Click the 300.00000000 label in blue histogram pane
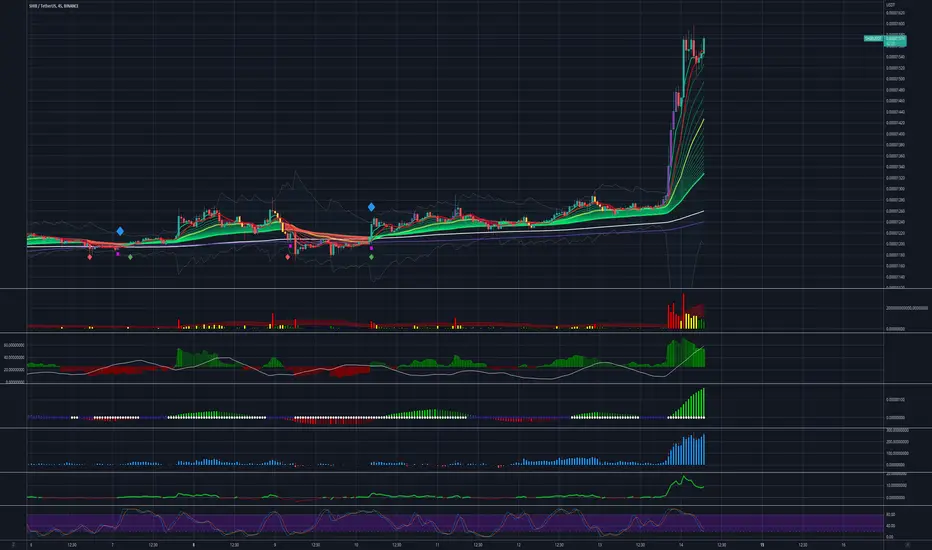The width and height of the screenshot is (932, 550). pyautogui.click(x=898, y=430)
